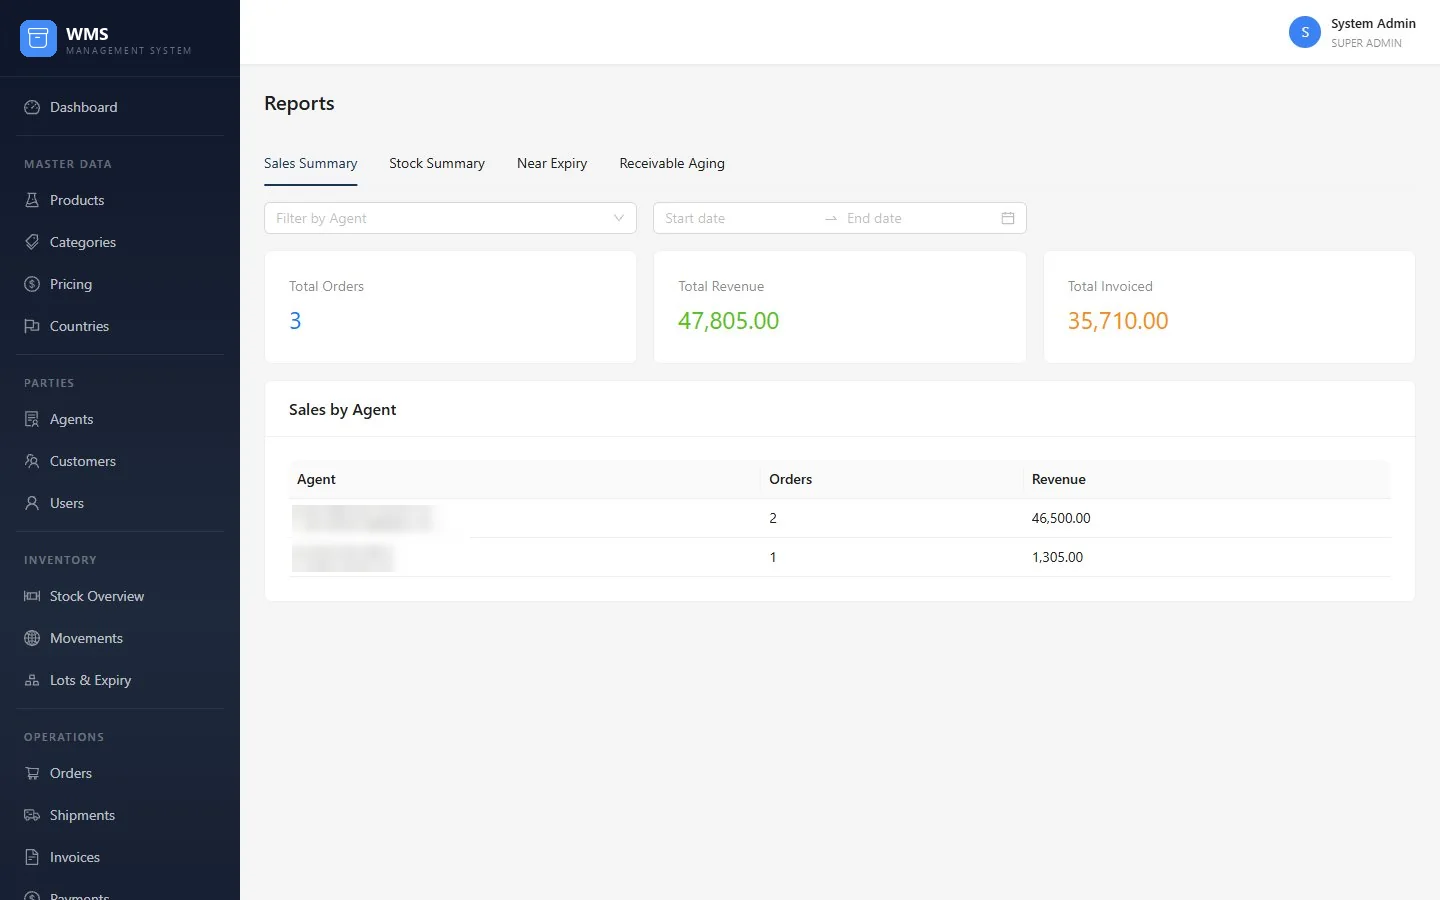Click the Revenue column header
This screenshot has width=1440, height=900.
tap(1059, 479)
